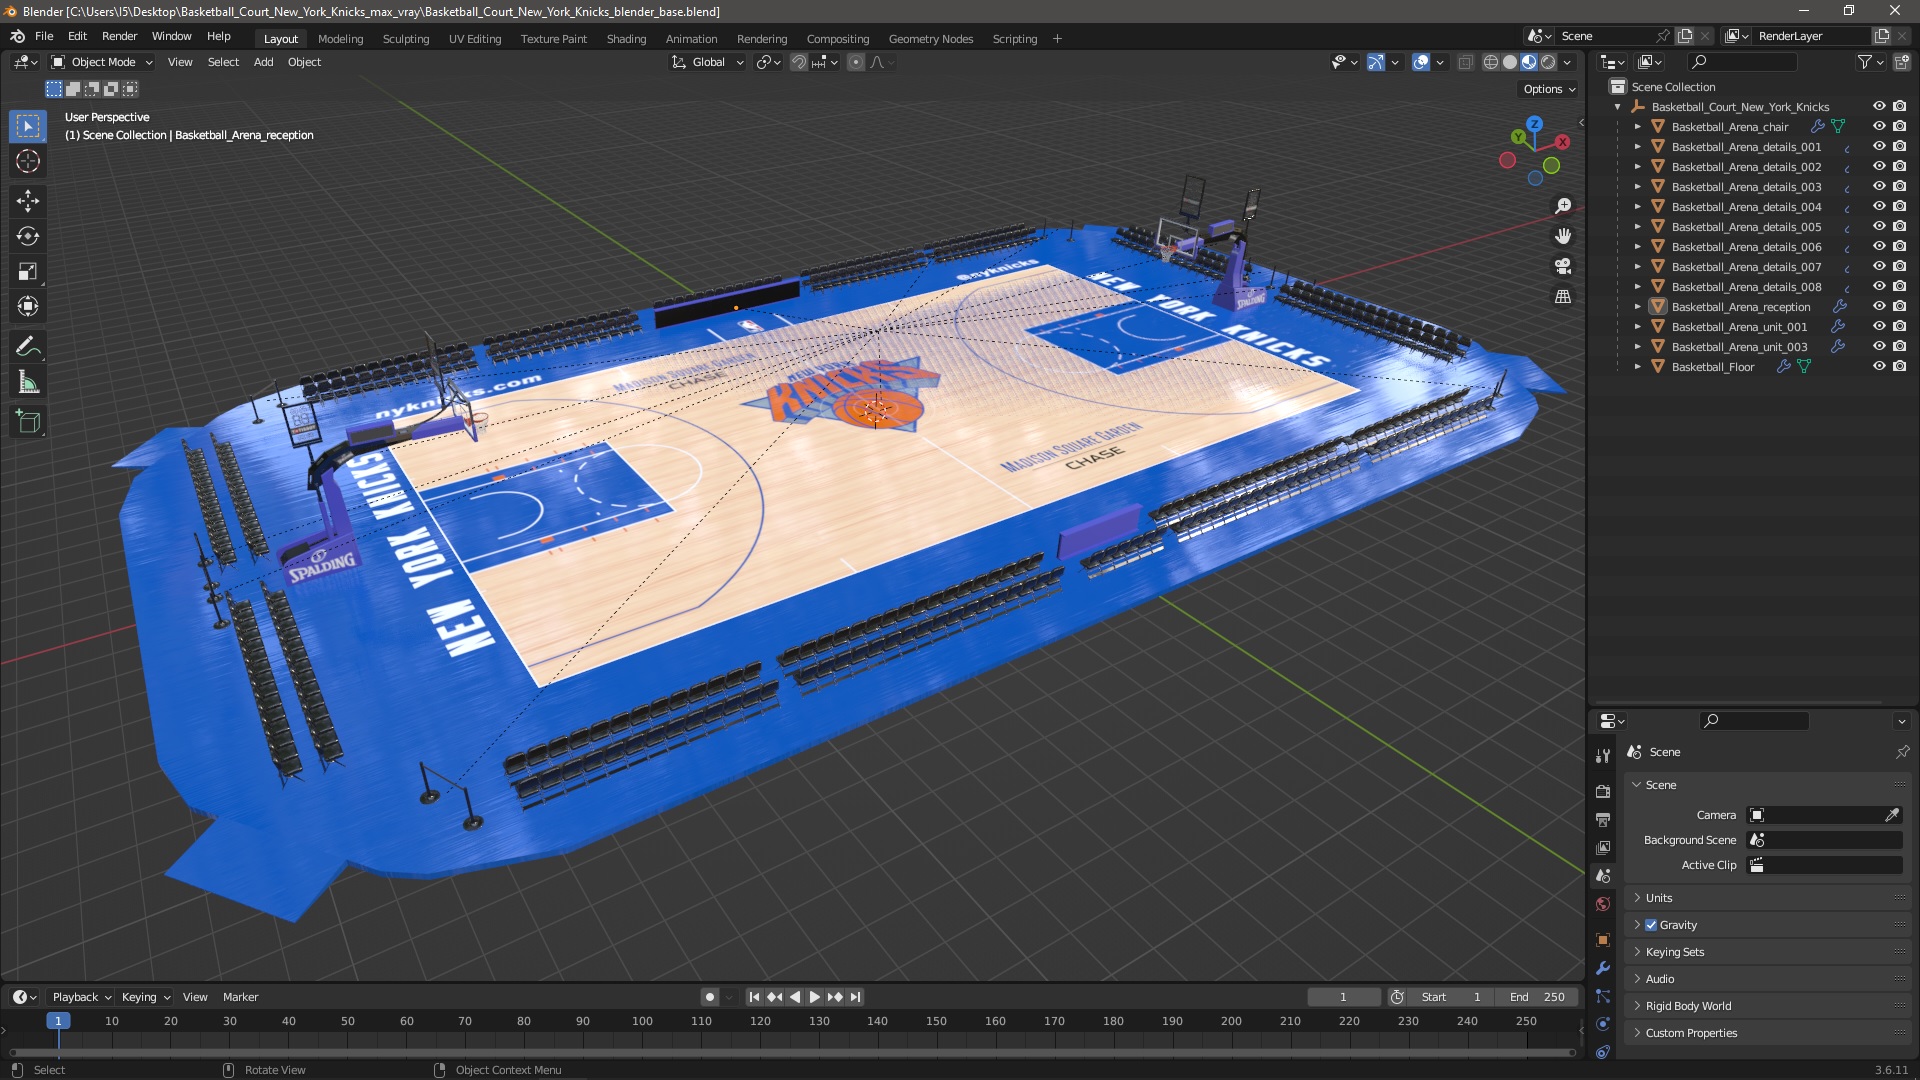The width and height of the screenshot is (1920, 1080).
Task: Select the Add Cube tool
Action: click(28, 422)
